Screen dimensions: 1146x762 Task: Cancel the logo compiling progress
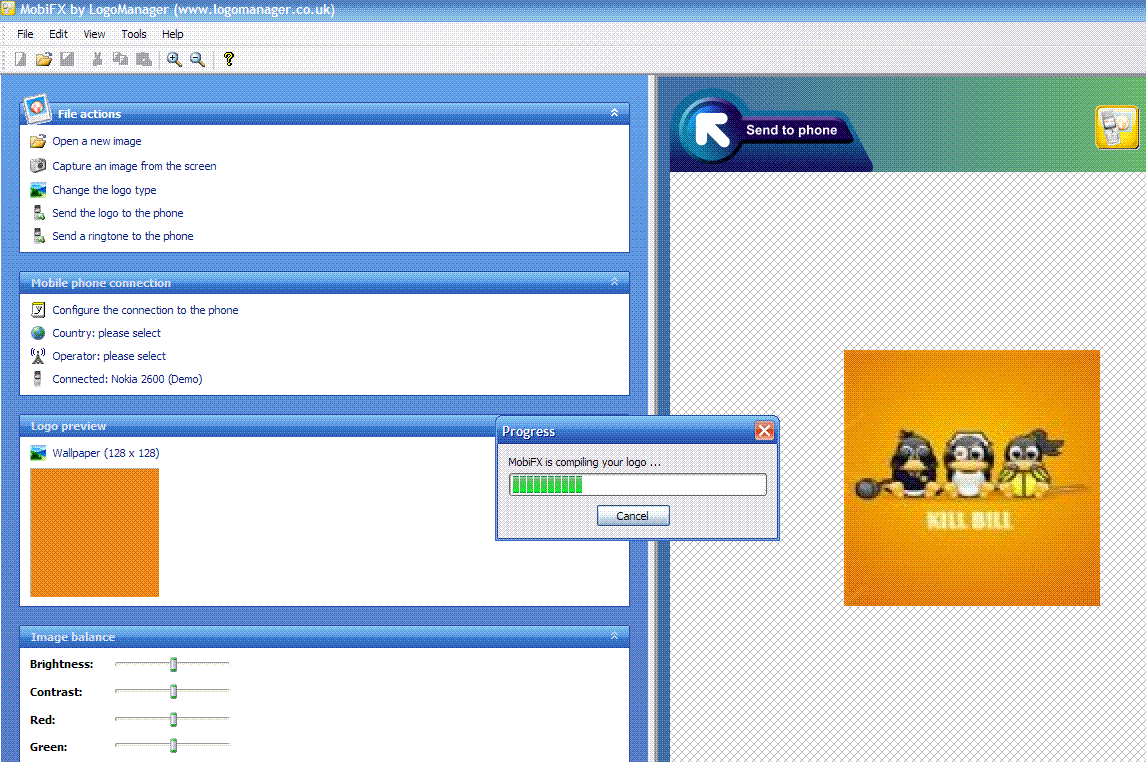(x=632, y=516)
